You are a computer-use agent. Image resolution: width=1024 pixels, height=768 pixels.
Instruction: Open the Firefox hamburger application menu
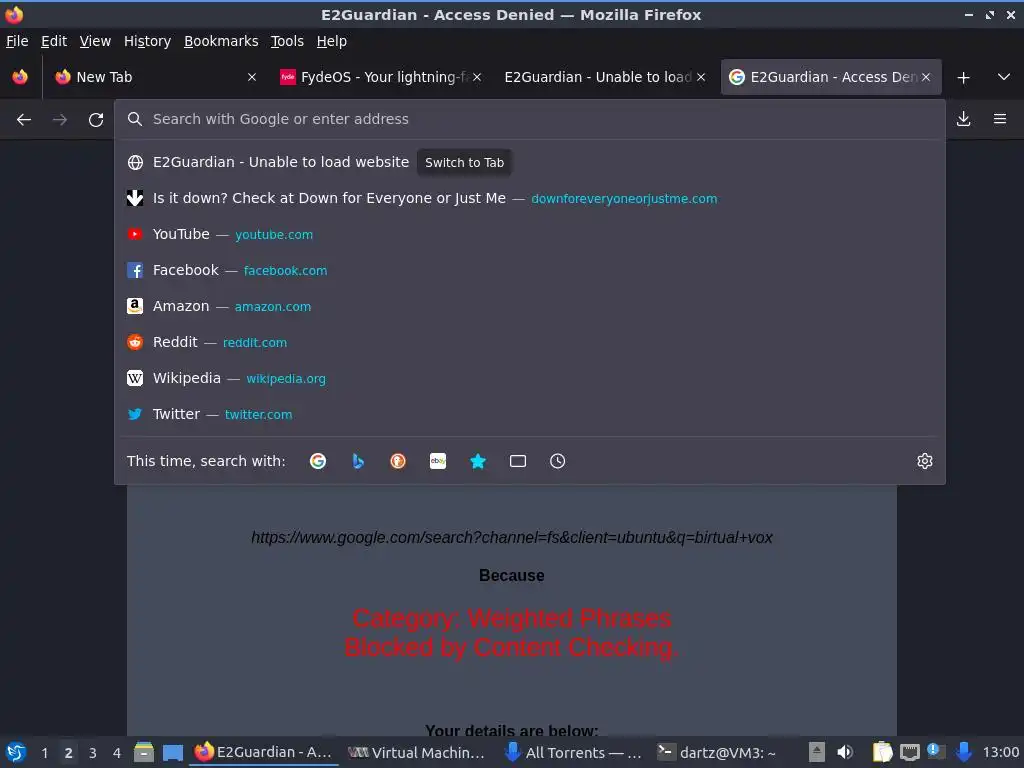[1000, 119]
